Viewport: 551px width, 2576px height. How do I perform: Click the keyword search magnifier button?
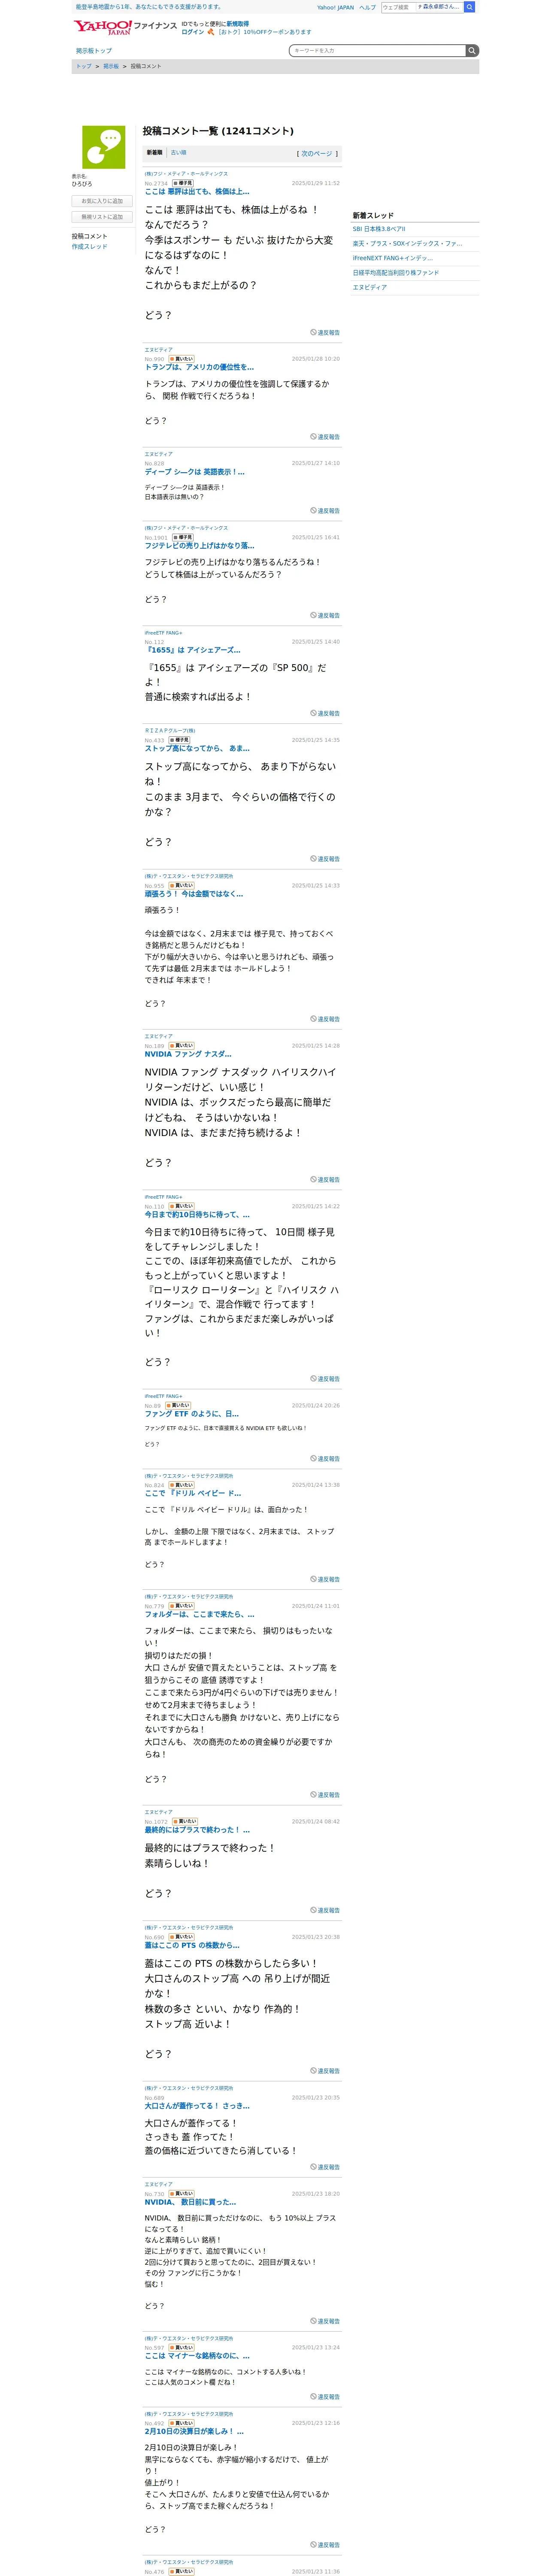pos(472,50)
